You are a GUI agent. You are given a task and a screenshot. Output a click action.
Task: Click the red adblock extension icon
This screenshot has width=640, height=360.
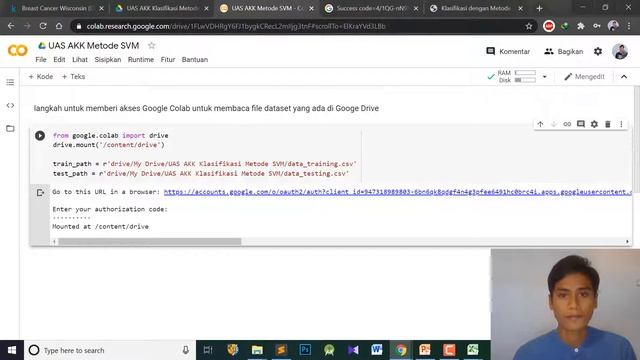click(x=549, y=26)
